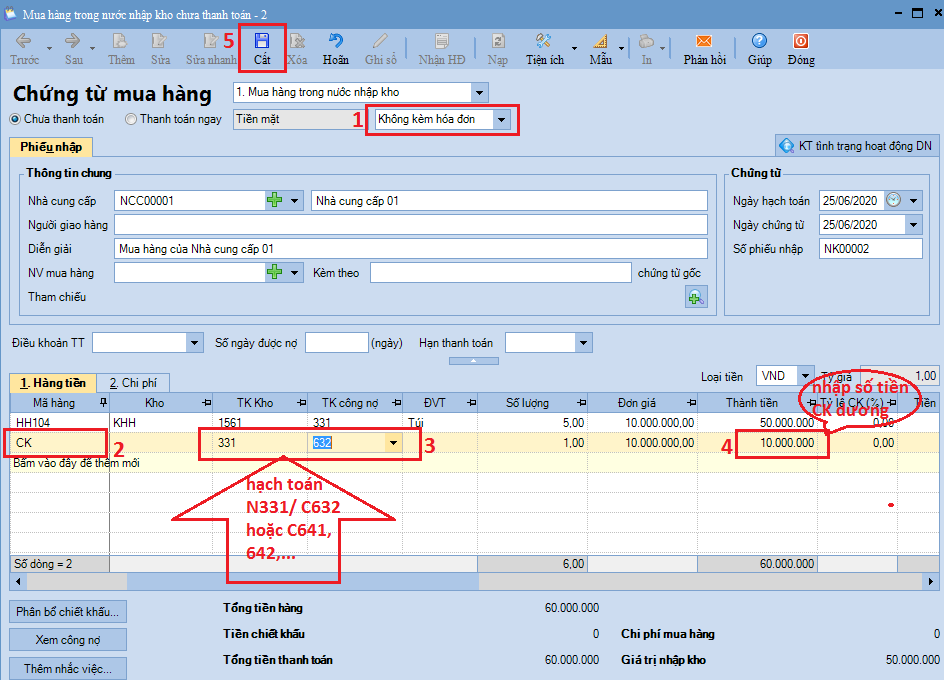Open TK công nợ 632 cell dropdown
This screenshot has width=944, height=680.
point(393,443)
